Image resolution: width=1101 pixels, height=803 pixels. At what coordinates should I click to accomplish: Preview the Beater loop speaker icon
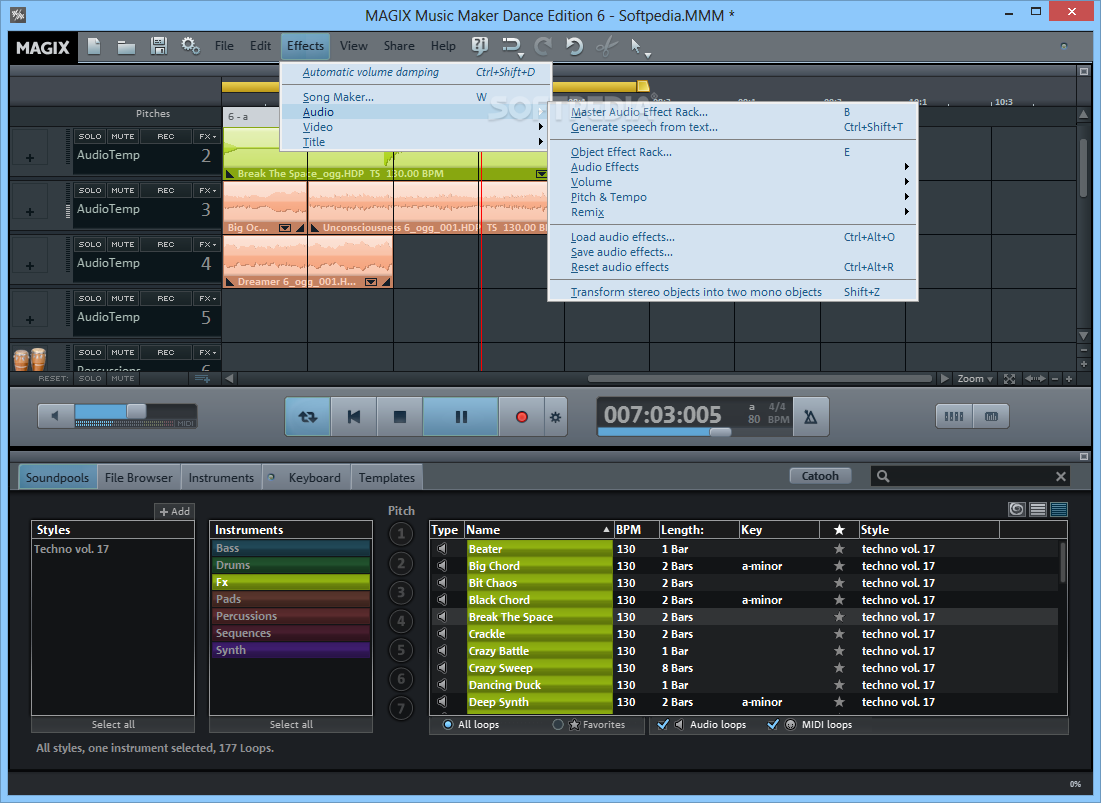442,548
